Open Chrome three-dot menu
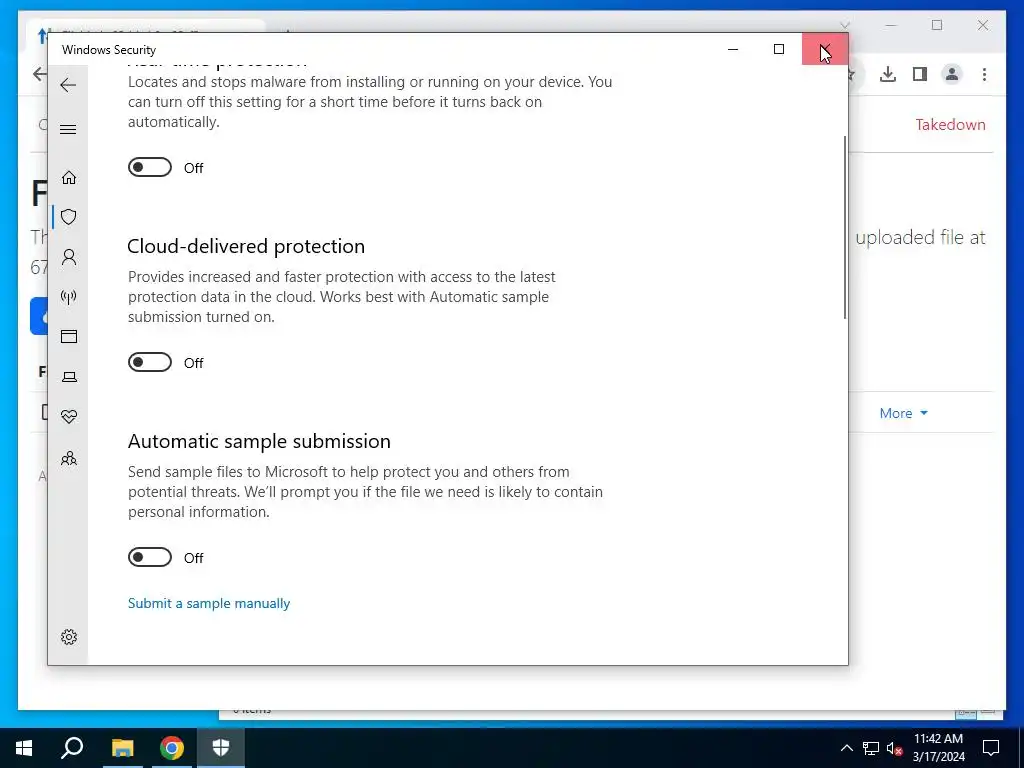This screenshot has width=1024, height=768. pos(984,74)
